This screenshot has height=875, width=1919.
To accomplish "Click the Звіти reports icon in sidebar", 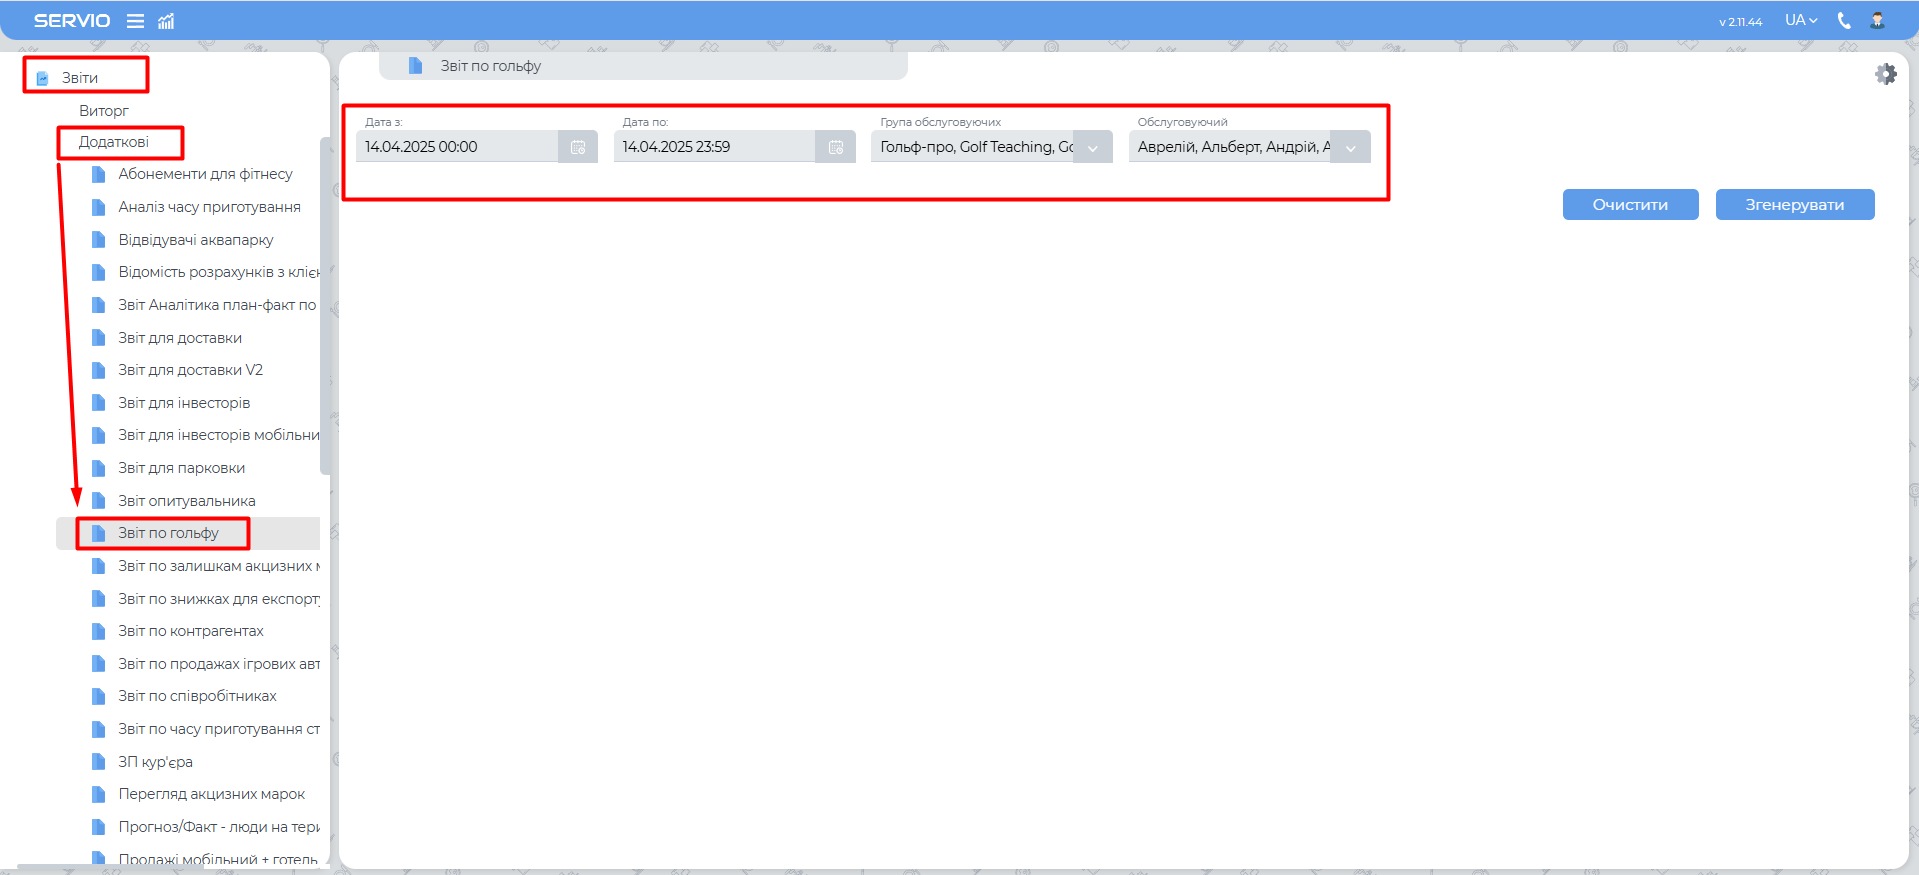I will pyautogui.click(x=43, y=78).
